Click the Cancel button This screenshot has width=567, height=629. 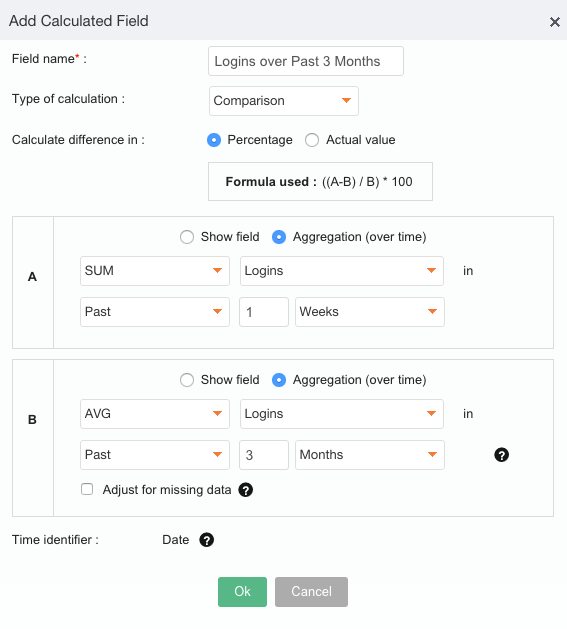click(311, 592)
